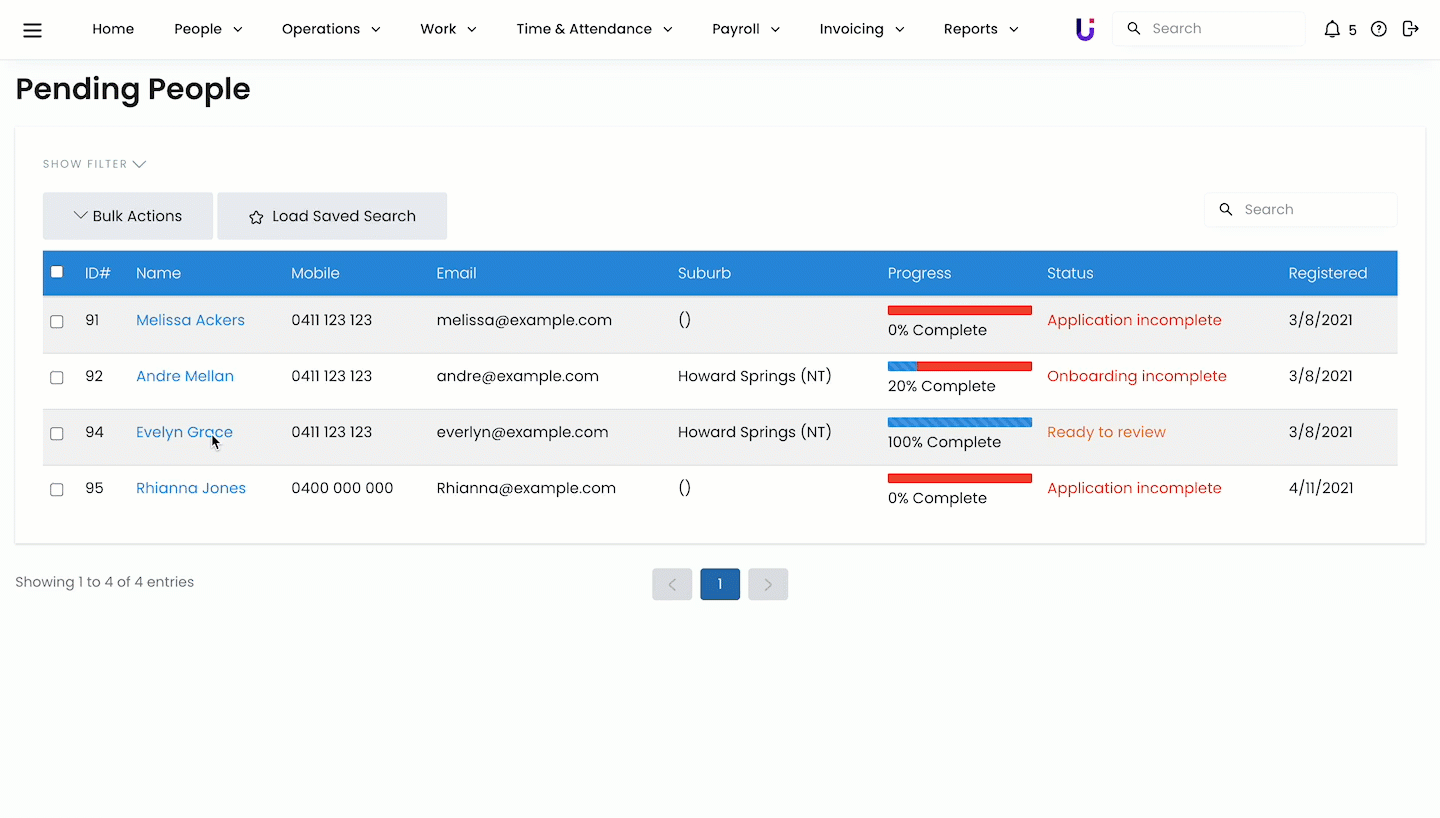This screenshot has width=1440, height=818.
Task: Click the Home menu item
Action: point(113,29)
